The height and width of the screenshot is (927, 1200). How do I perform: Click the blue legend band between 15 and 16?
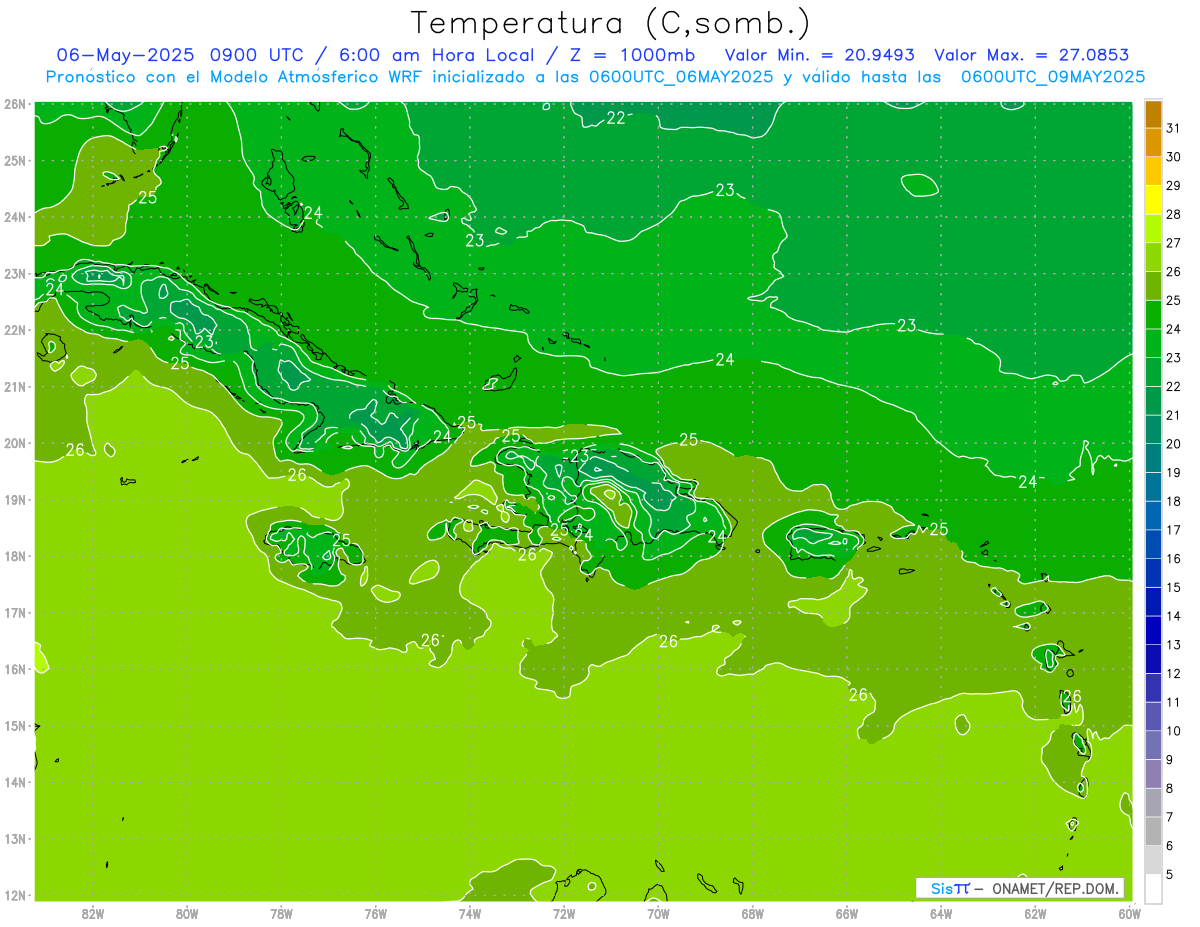point(1153,573)
